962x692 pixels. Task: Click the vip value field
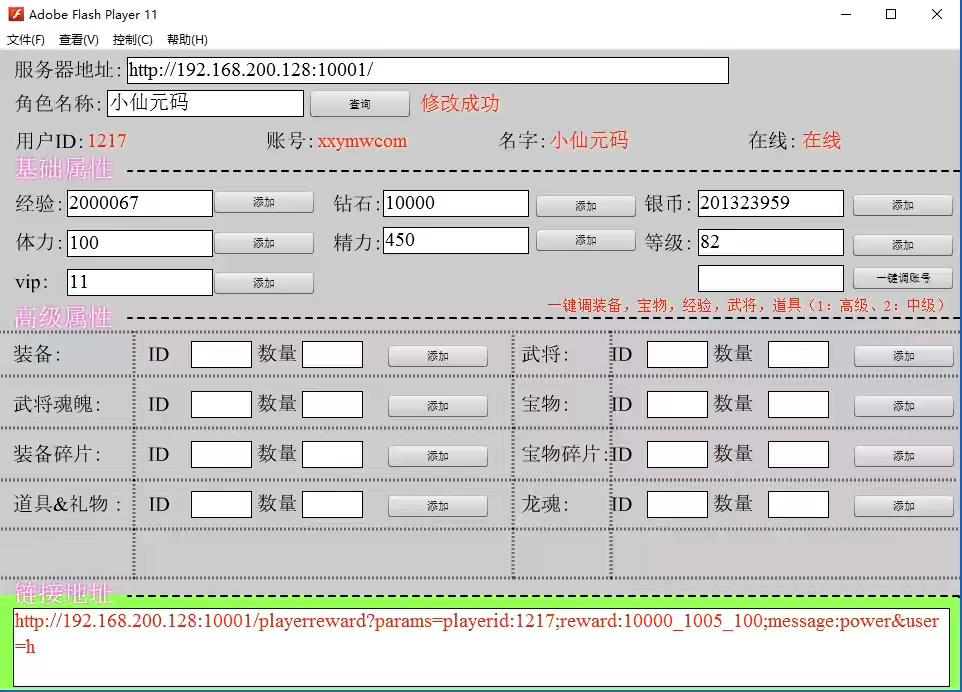(140, 282)
